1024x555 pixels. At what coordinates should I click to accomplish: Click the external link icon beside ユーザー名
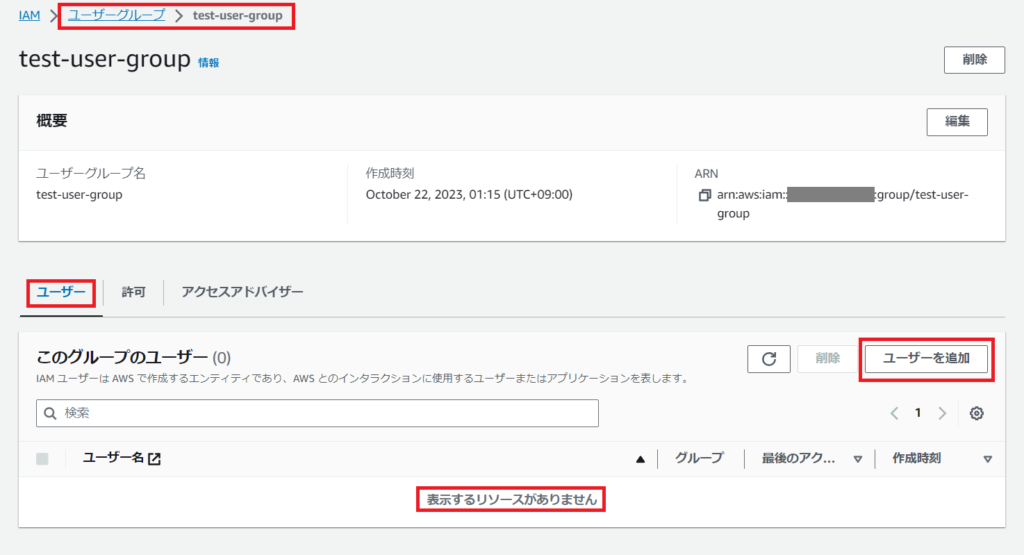coord(155,459)
